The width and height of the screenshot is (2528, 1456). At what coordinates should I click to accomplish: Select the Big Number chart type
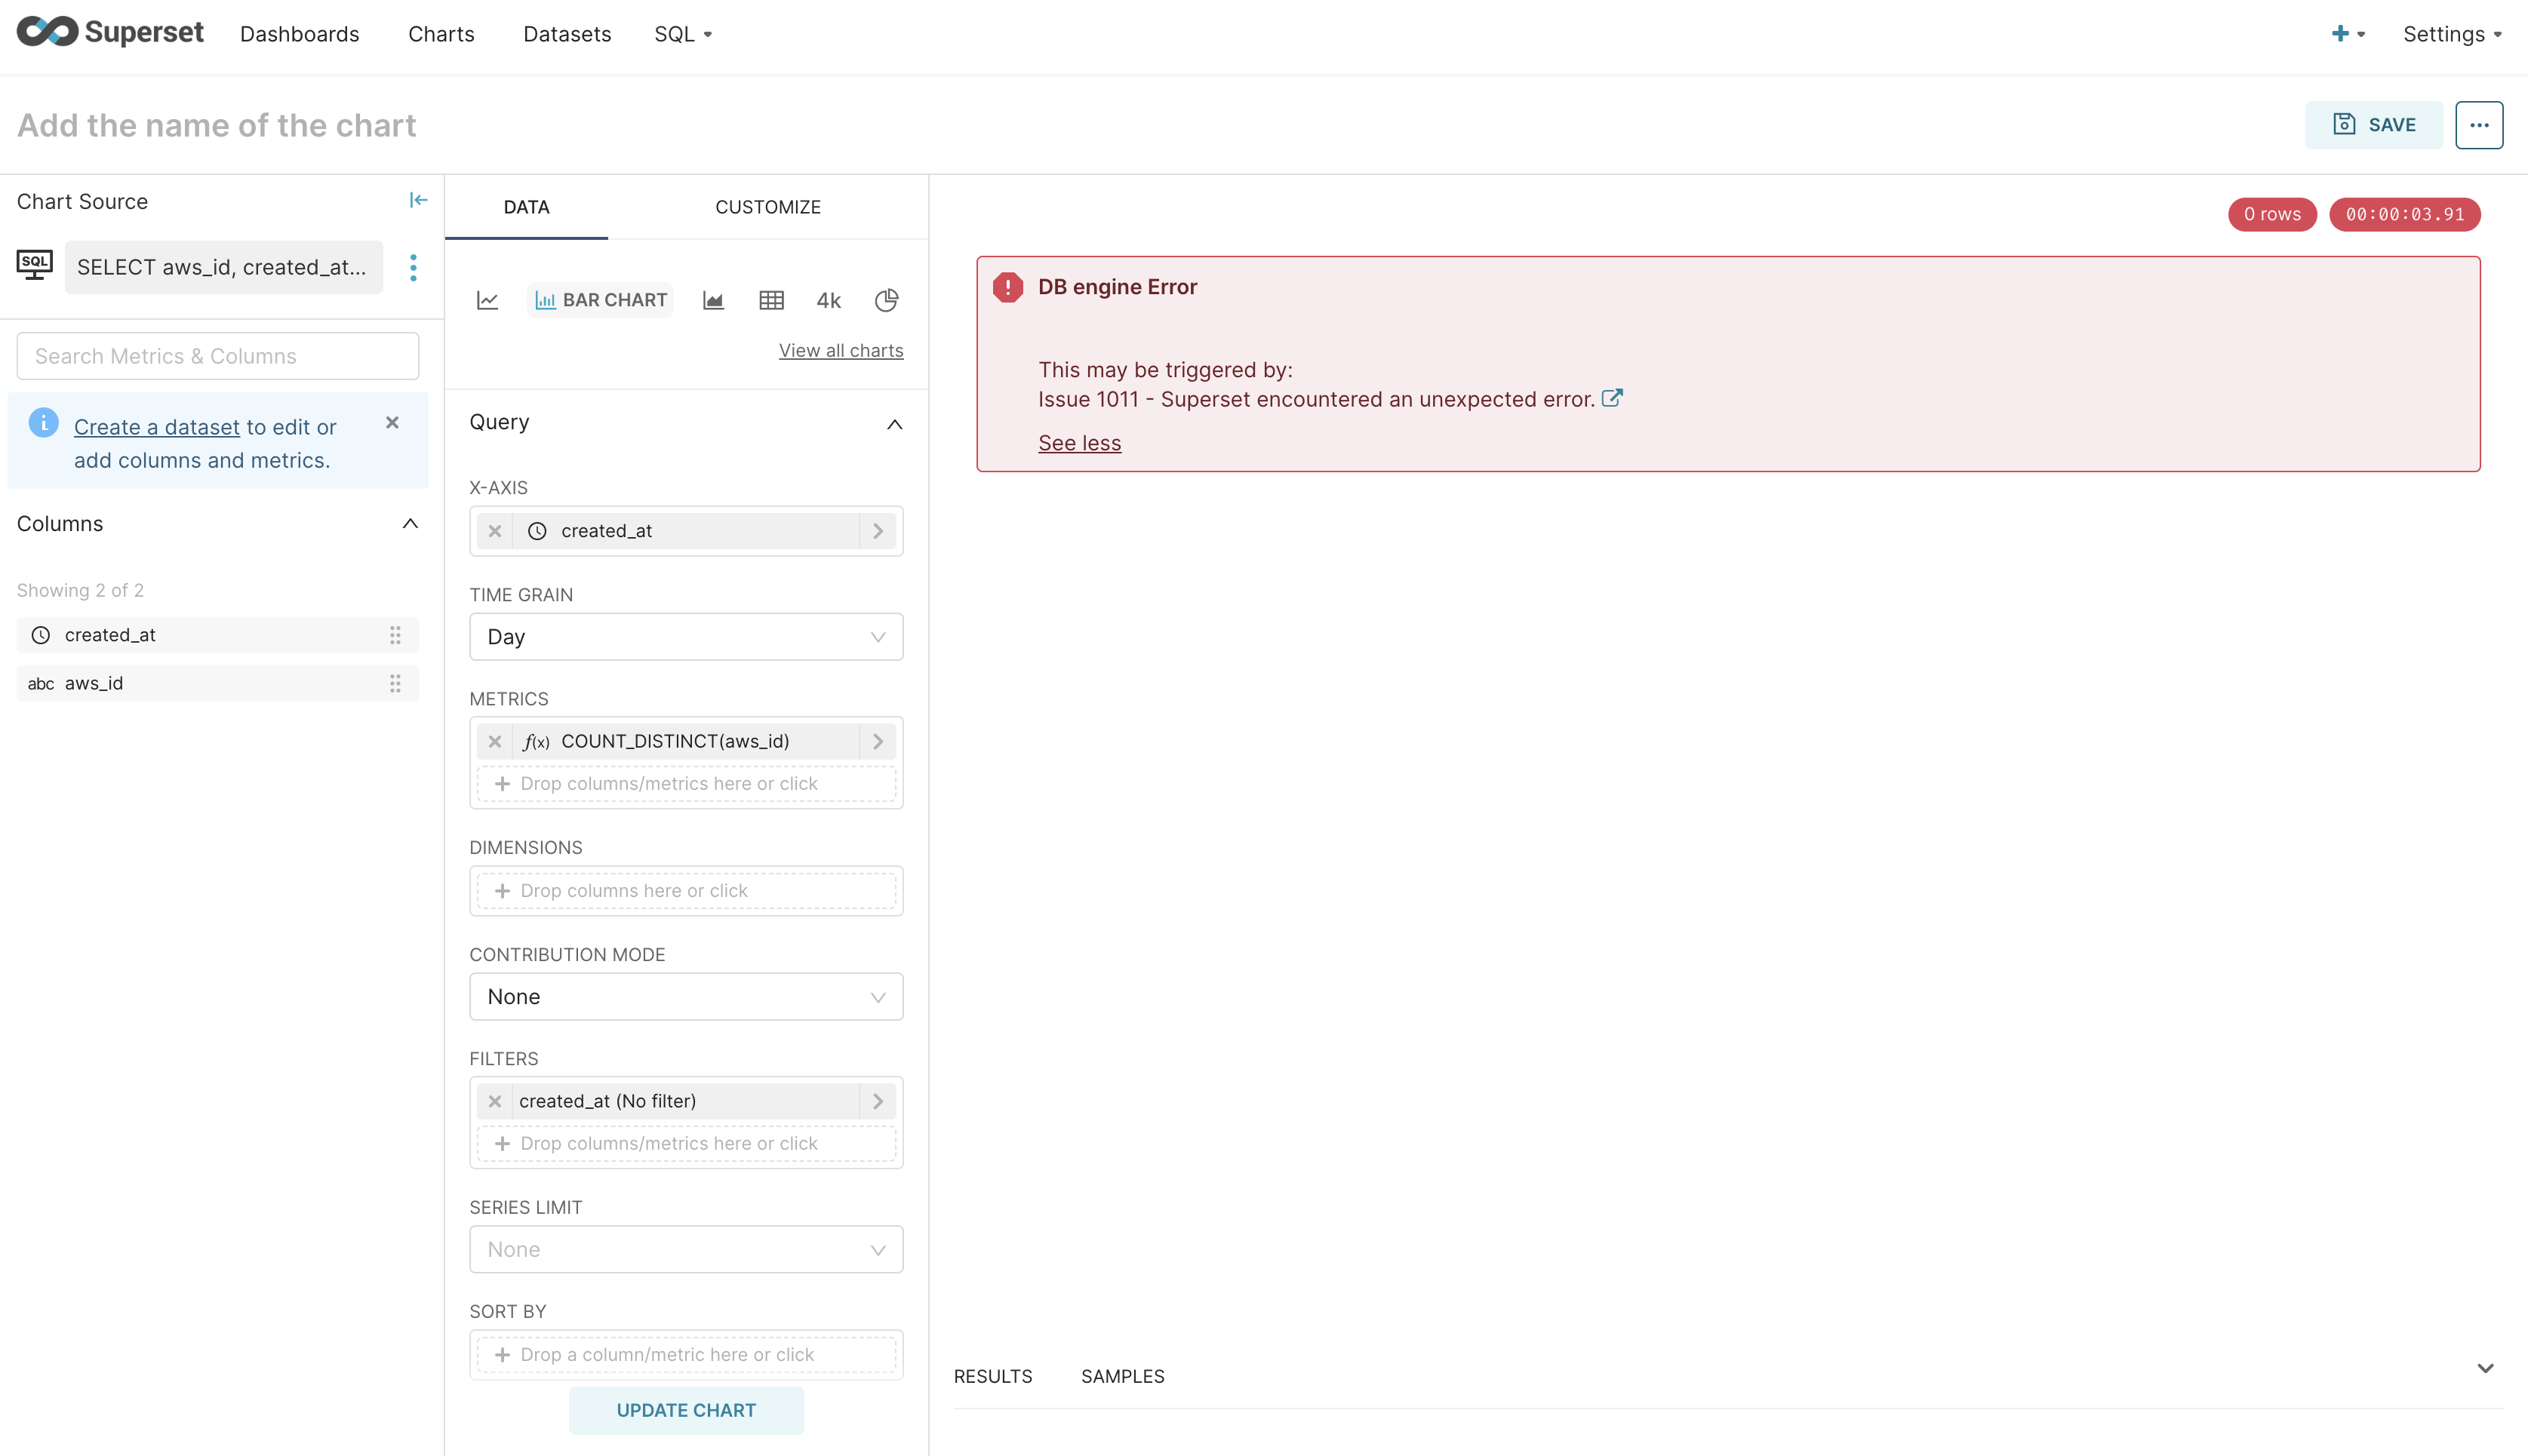point(827,300)
